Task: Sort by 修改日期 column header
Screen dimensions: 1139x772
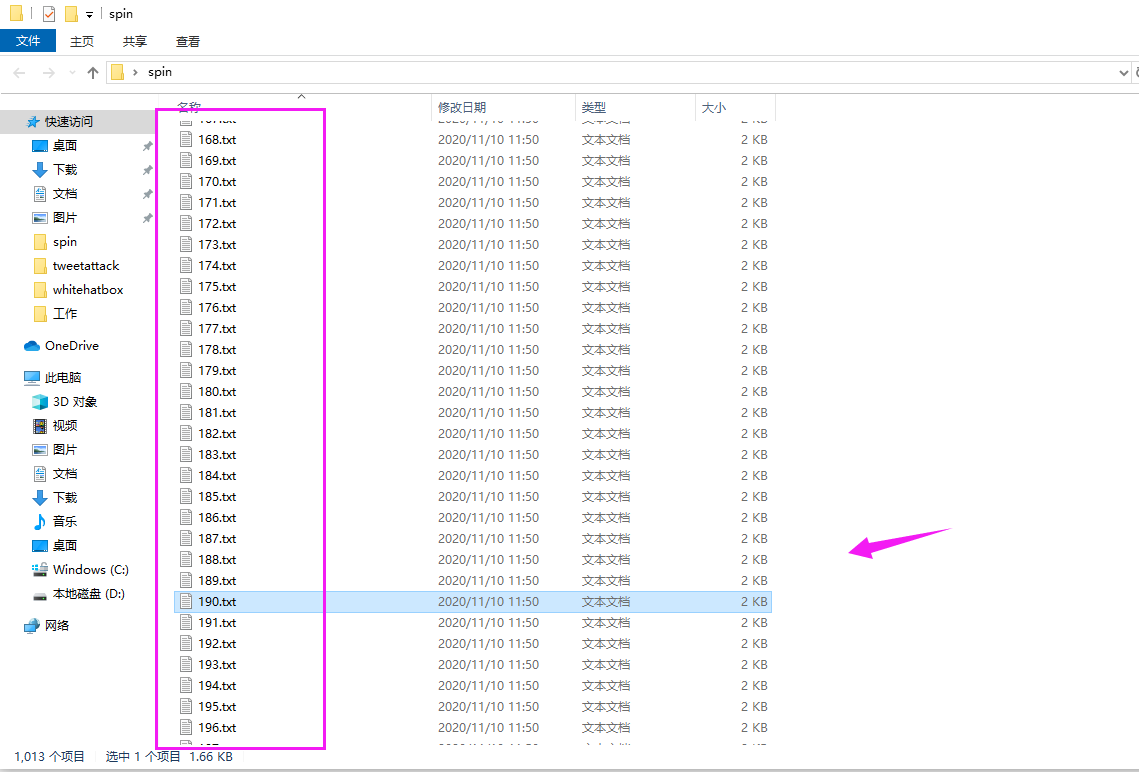Action: tap(462, 107)
